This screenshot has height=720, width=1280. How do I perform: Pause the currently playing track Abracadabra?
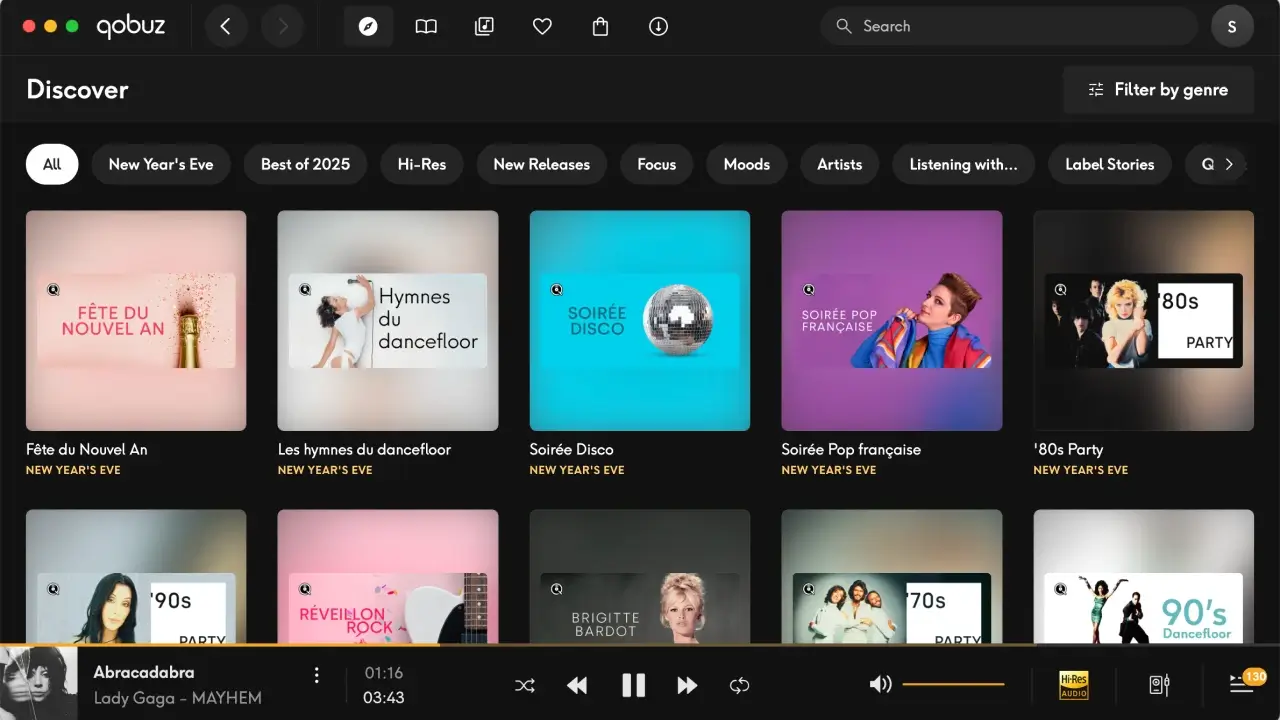tap(633, 685)
